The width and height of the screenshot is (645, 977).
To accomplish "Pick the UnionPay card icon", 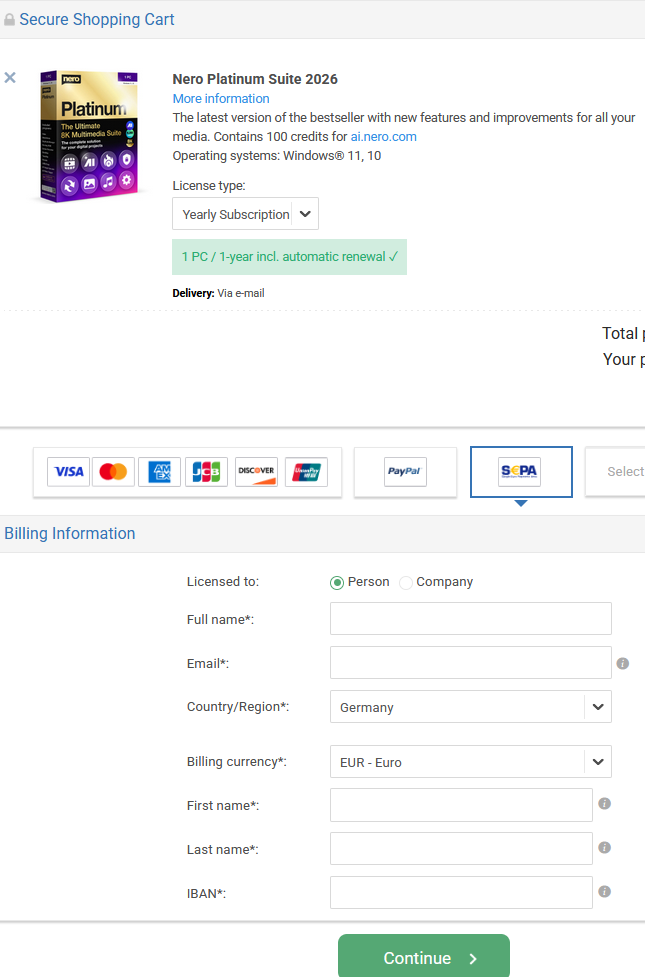I will [x=306, y=472].
